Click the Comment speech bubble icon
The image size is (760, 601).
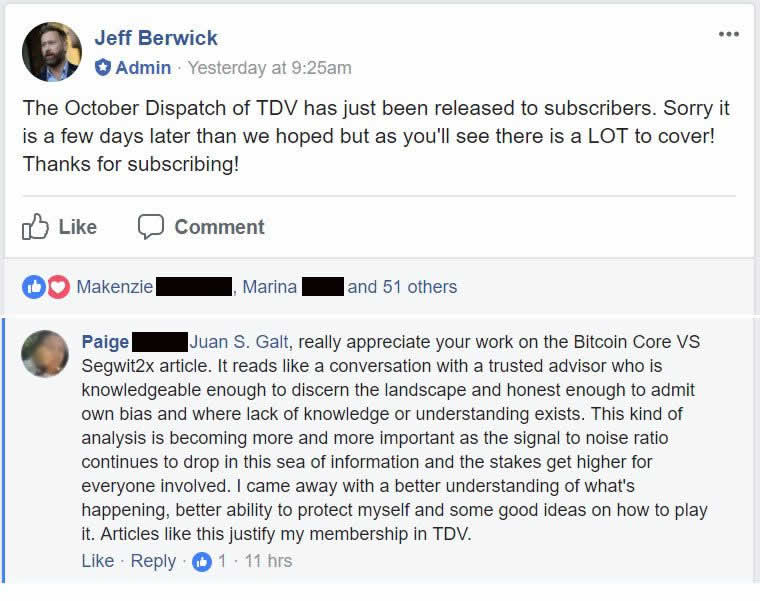point(151,227)
